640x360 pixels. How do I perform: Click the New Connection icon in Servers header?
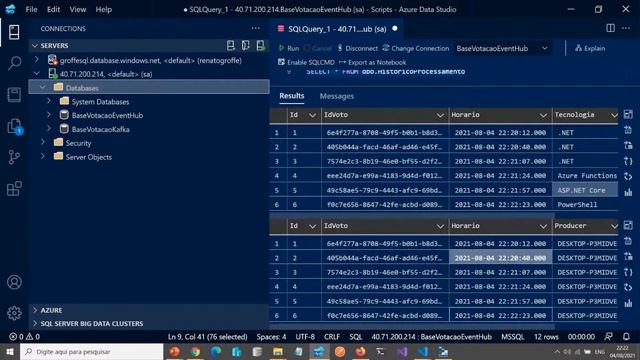point(231,45)
